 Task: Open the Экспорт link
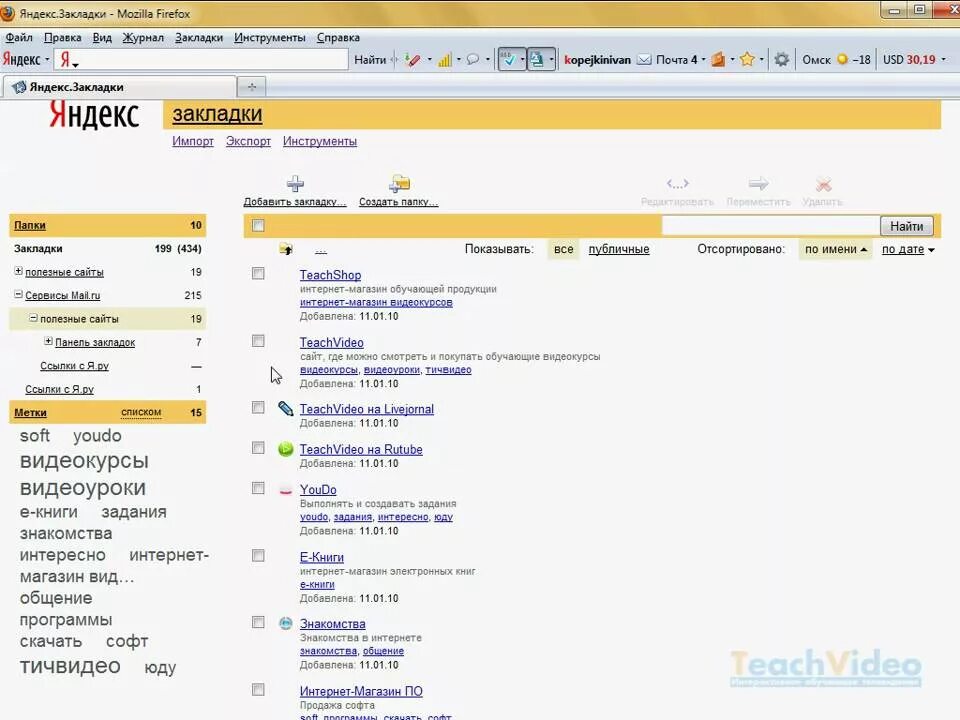click(248, 141)
